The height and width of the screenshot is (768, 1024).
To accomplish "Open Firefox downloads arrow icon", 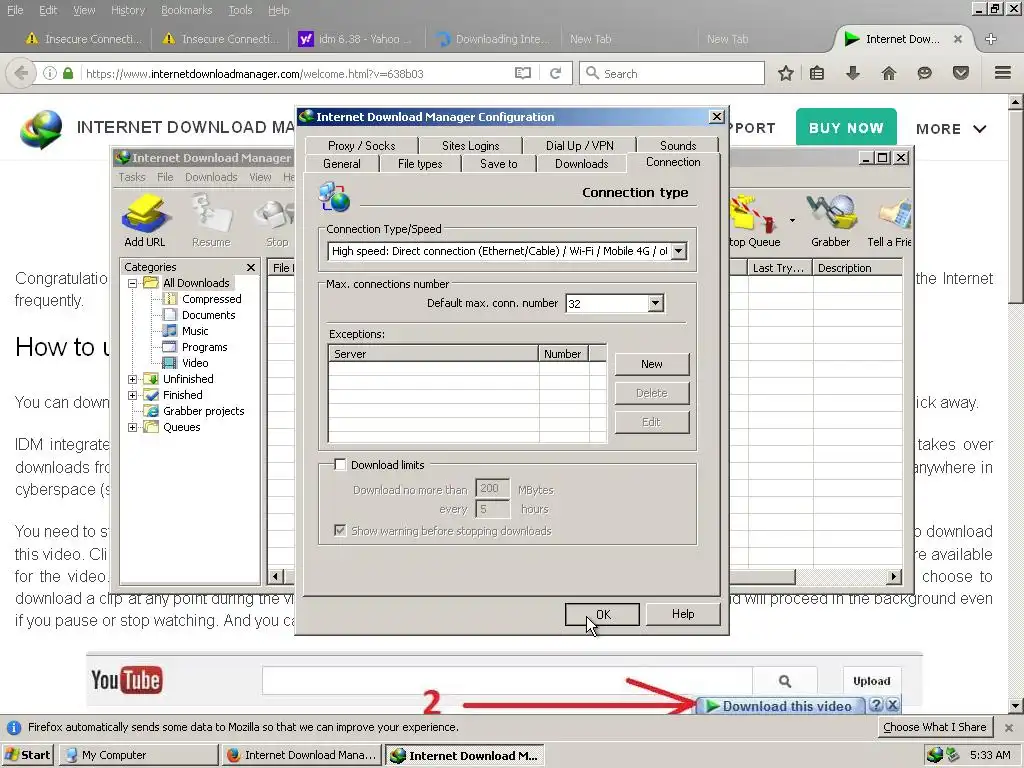I will pos(852,73).
